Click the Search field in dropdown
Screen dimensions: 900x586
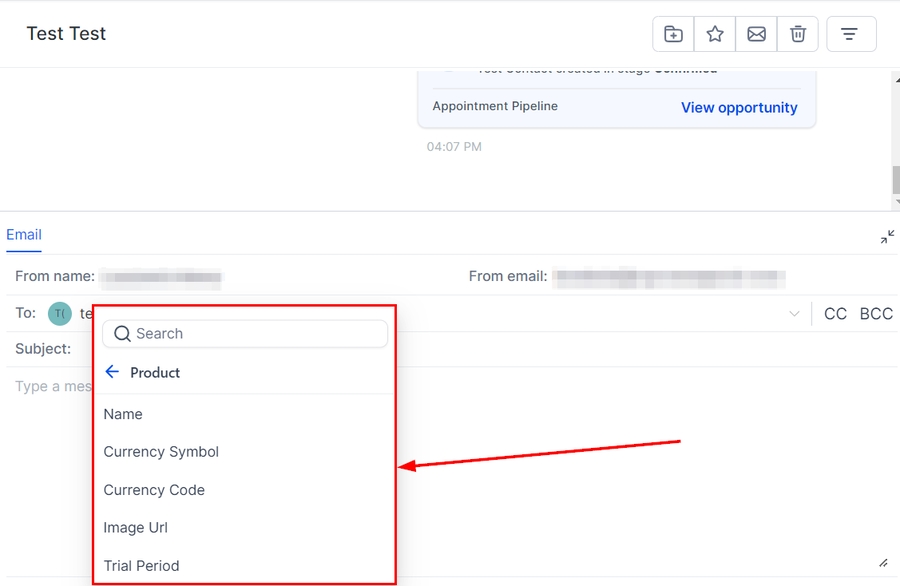(245, 334)
